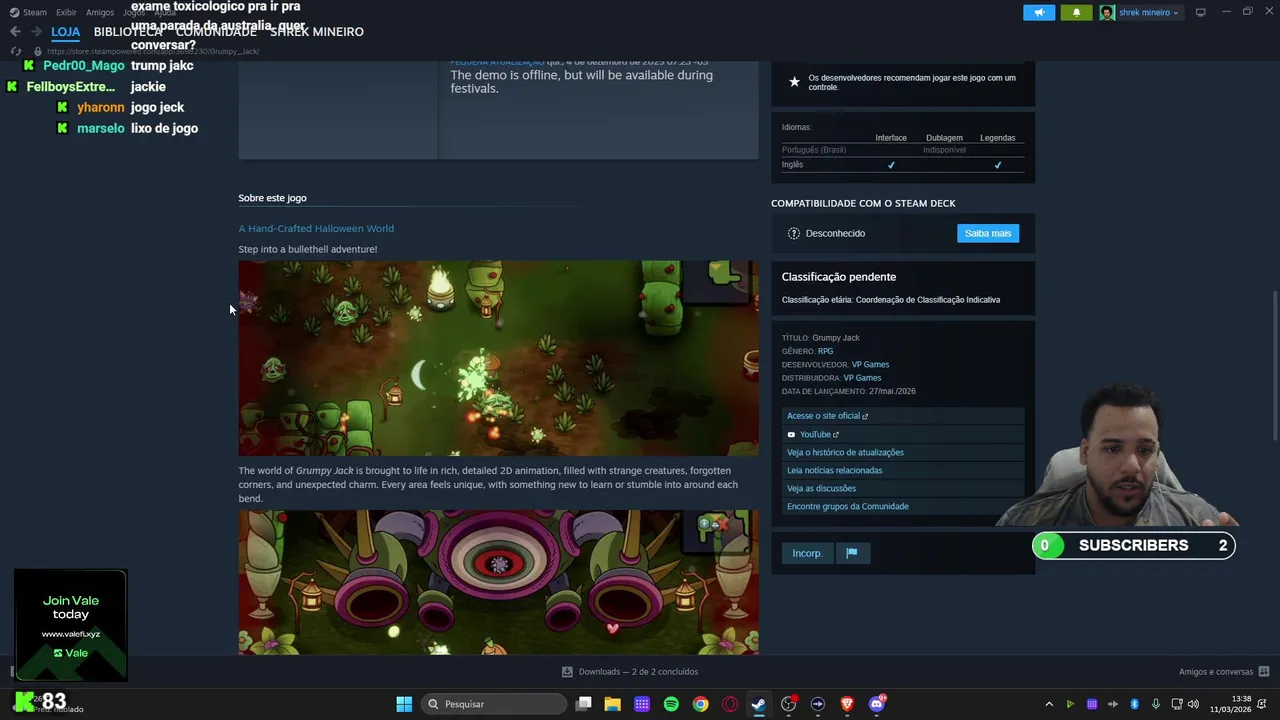Click the volume speaker tray icon
The width and height of the screenshot is (1280, 720).
(x=1193, y=704)
